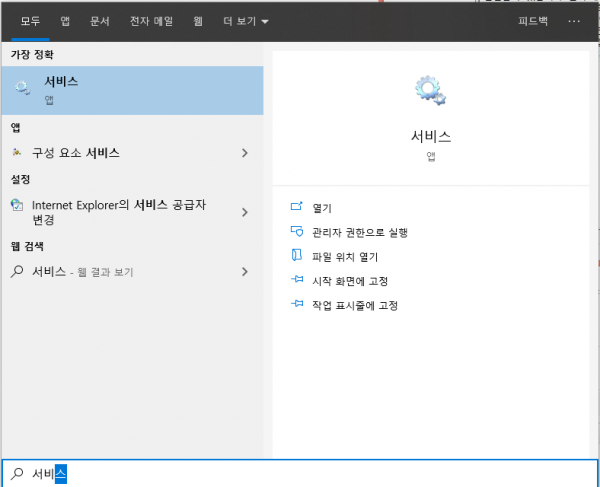Screen dimensions: 600x487
Task: Open 구성 요소 서비스 result
Action: coord(132,153)
